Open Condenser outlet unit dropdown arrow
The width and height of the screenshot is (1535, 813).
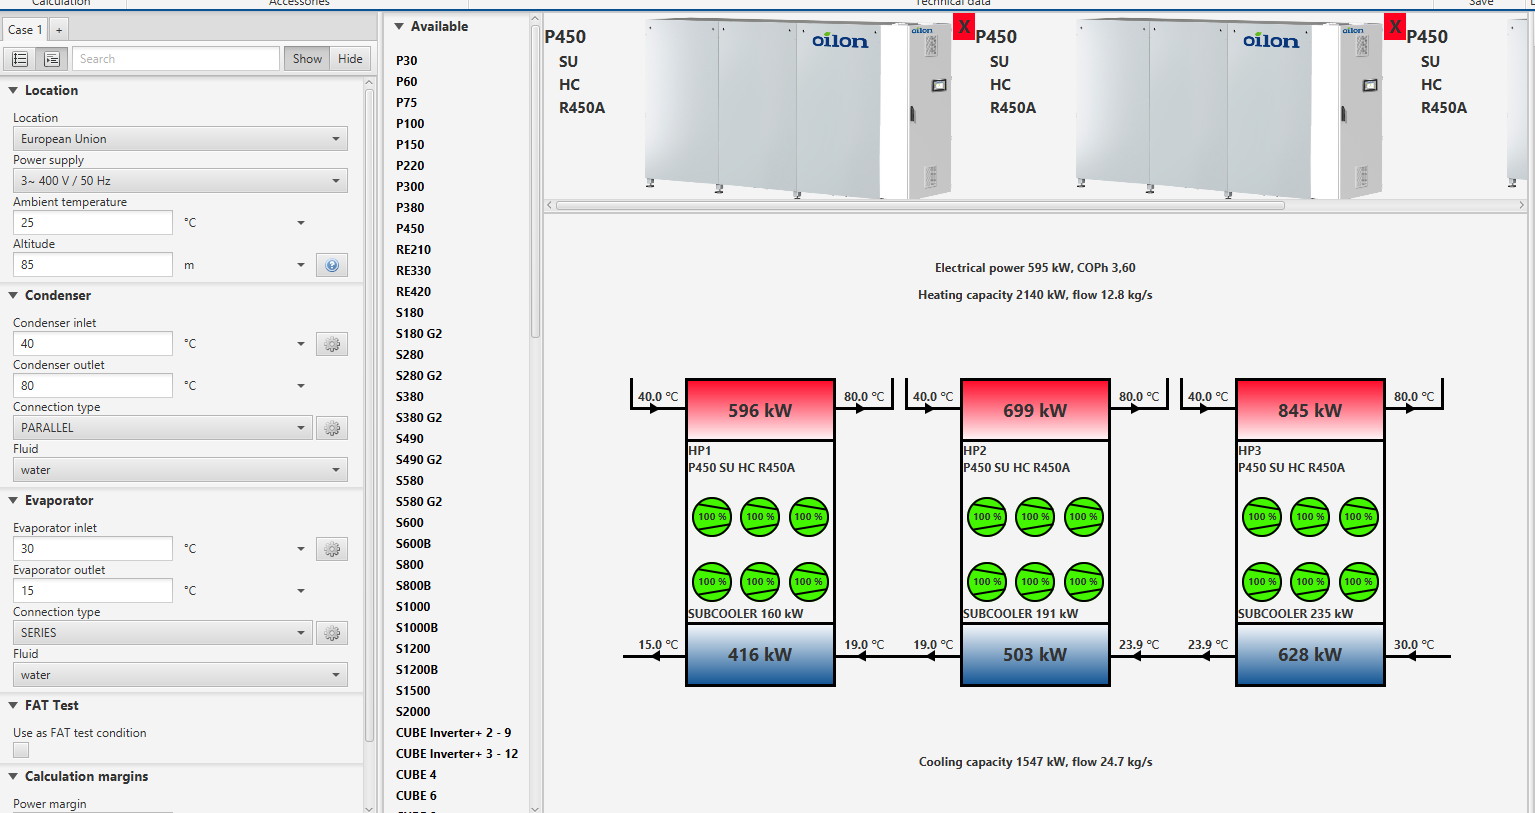point(301,386)
